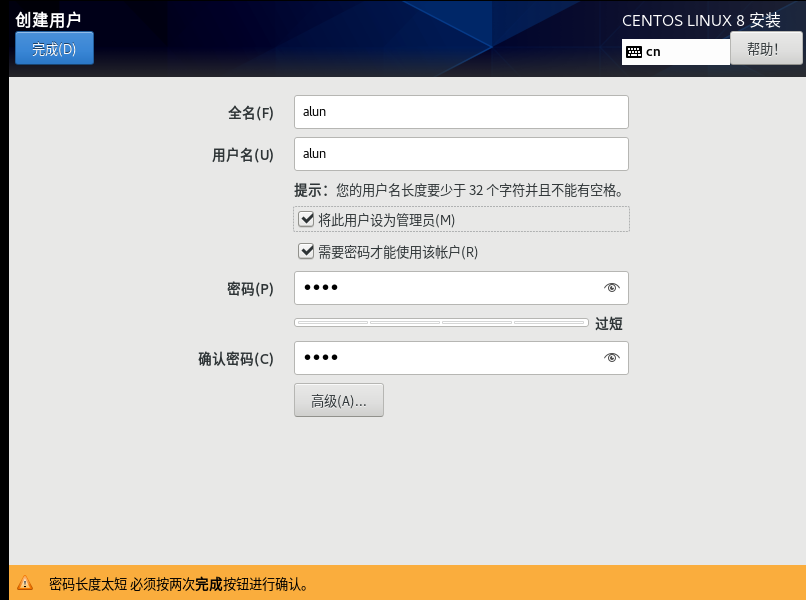Hide text in 密码 field using eye toggle
The width and height of the screenshot is (806, 600).
point(611,288)
